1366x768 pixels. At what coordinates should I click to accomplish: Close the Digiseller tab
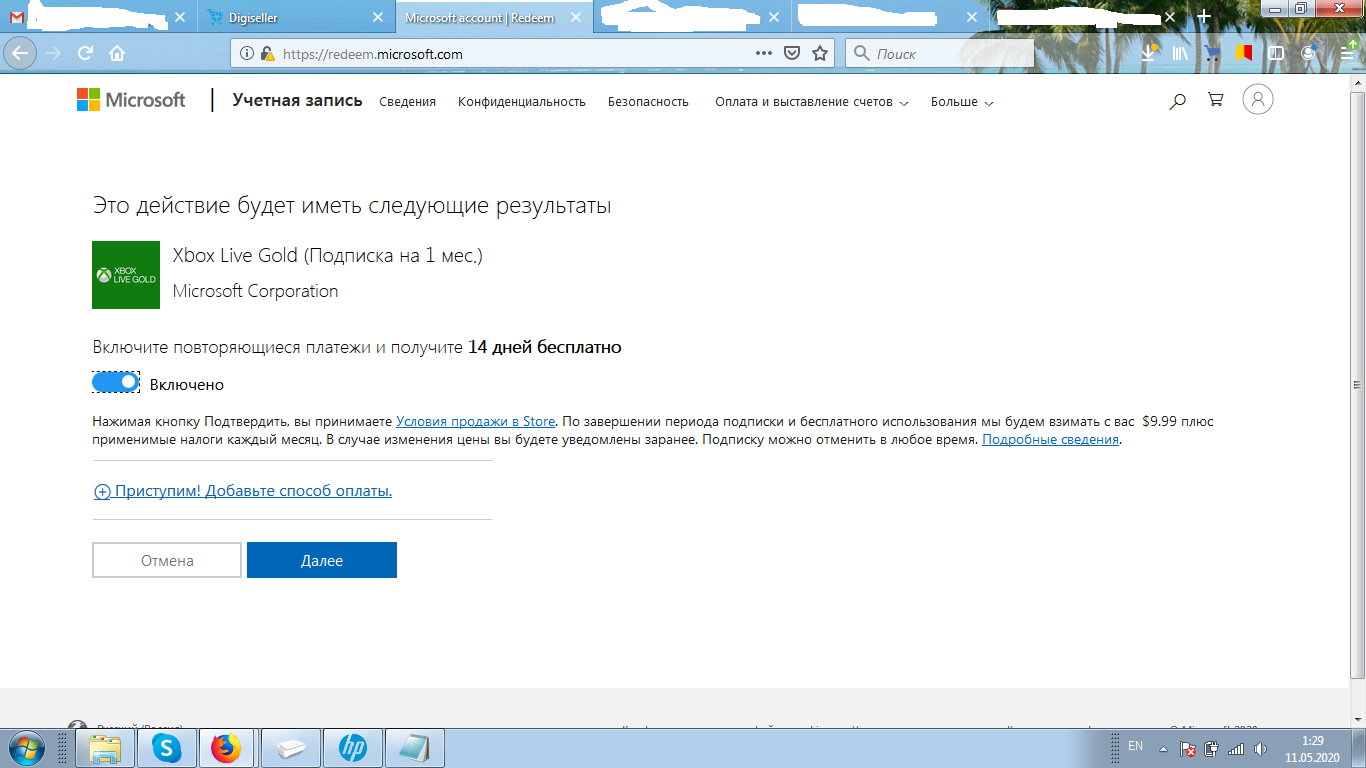point(377,18)
